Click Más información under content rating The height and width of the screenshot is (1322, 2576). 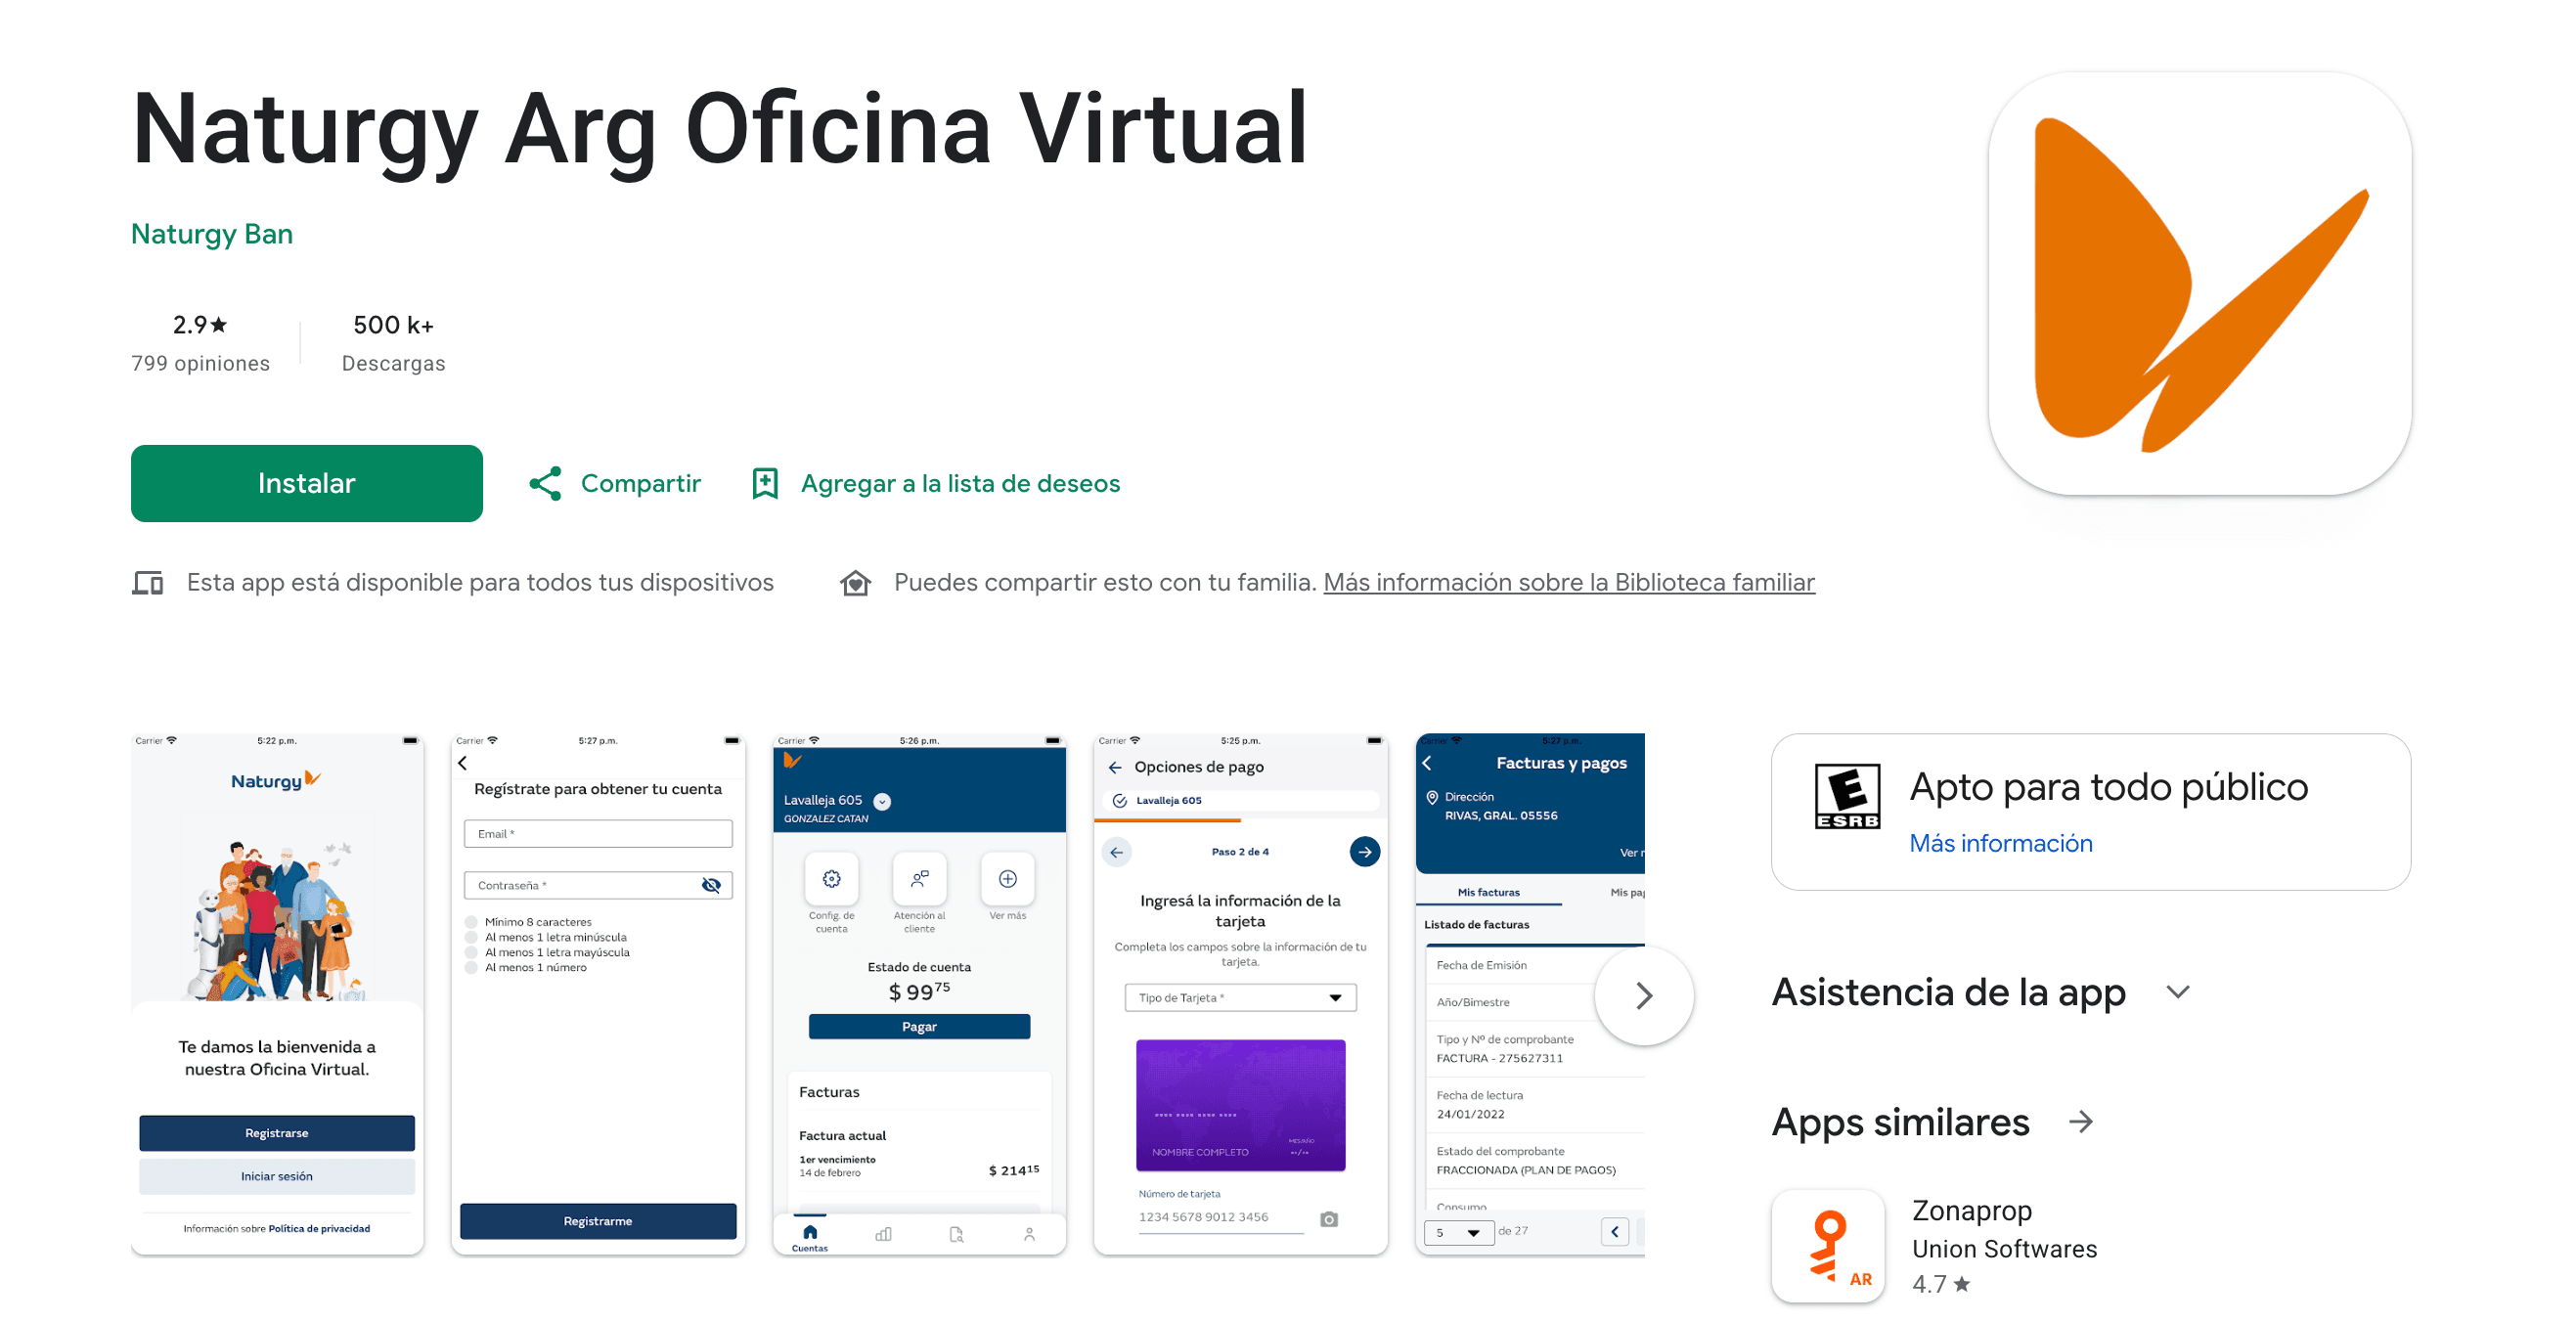(2001, 844)
